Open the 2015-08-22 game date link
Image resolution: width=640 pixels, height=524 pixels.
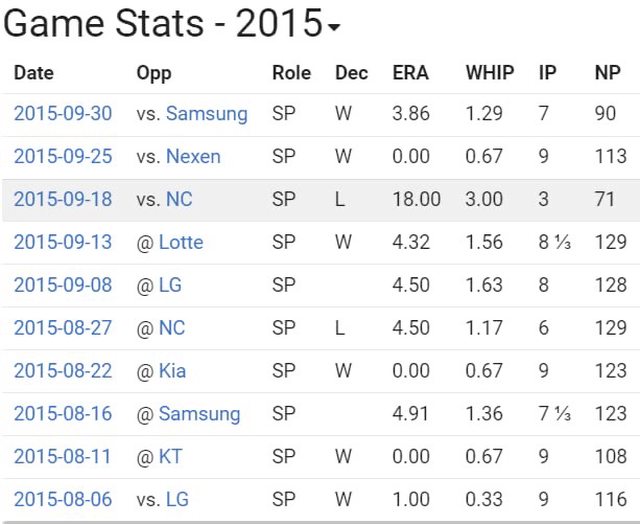coord(63,371)
